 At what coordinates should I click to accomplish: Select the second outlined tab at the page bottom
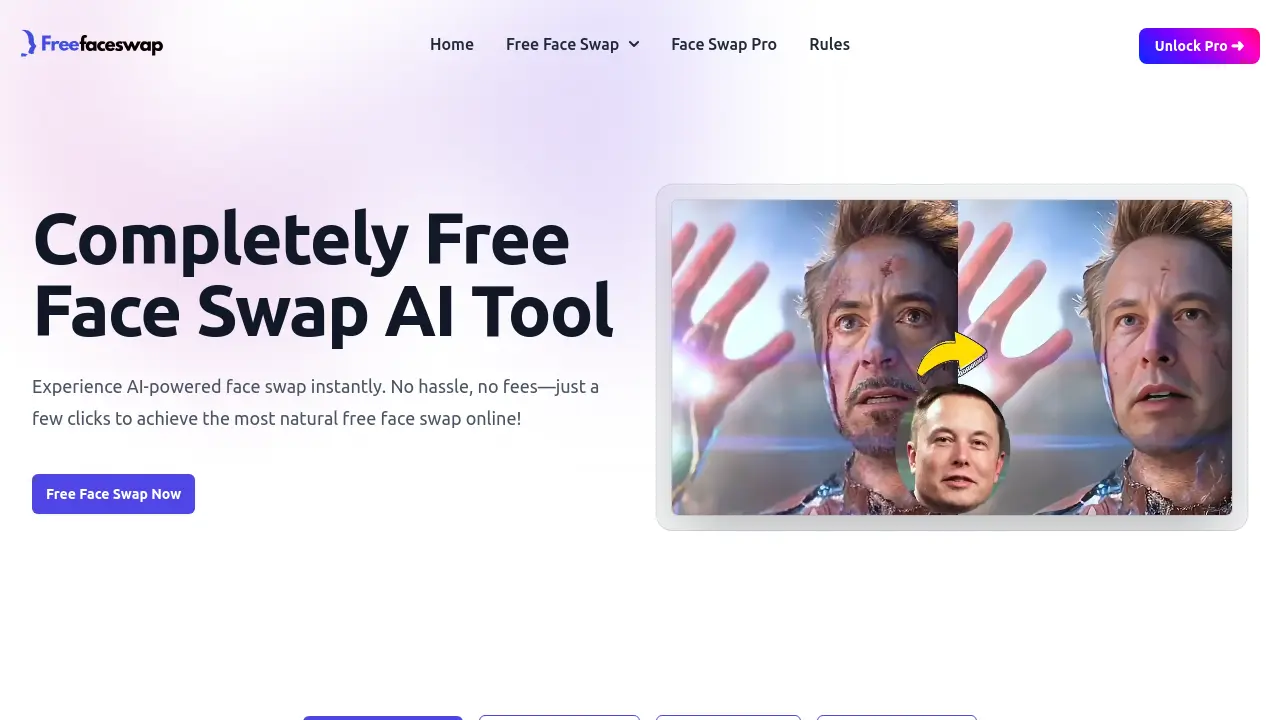(559, 717)
